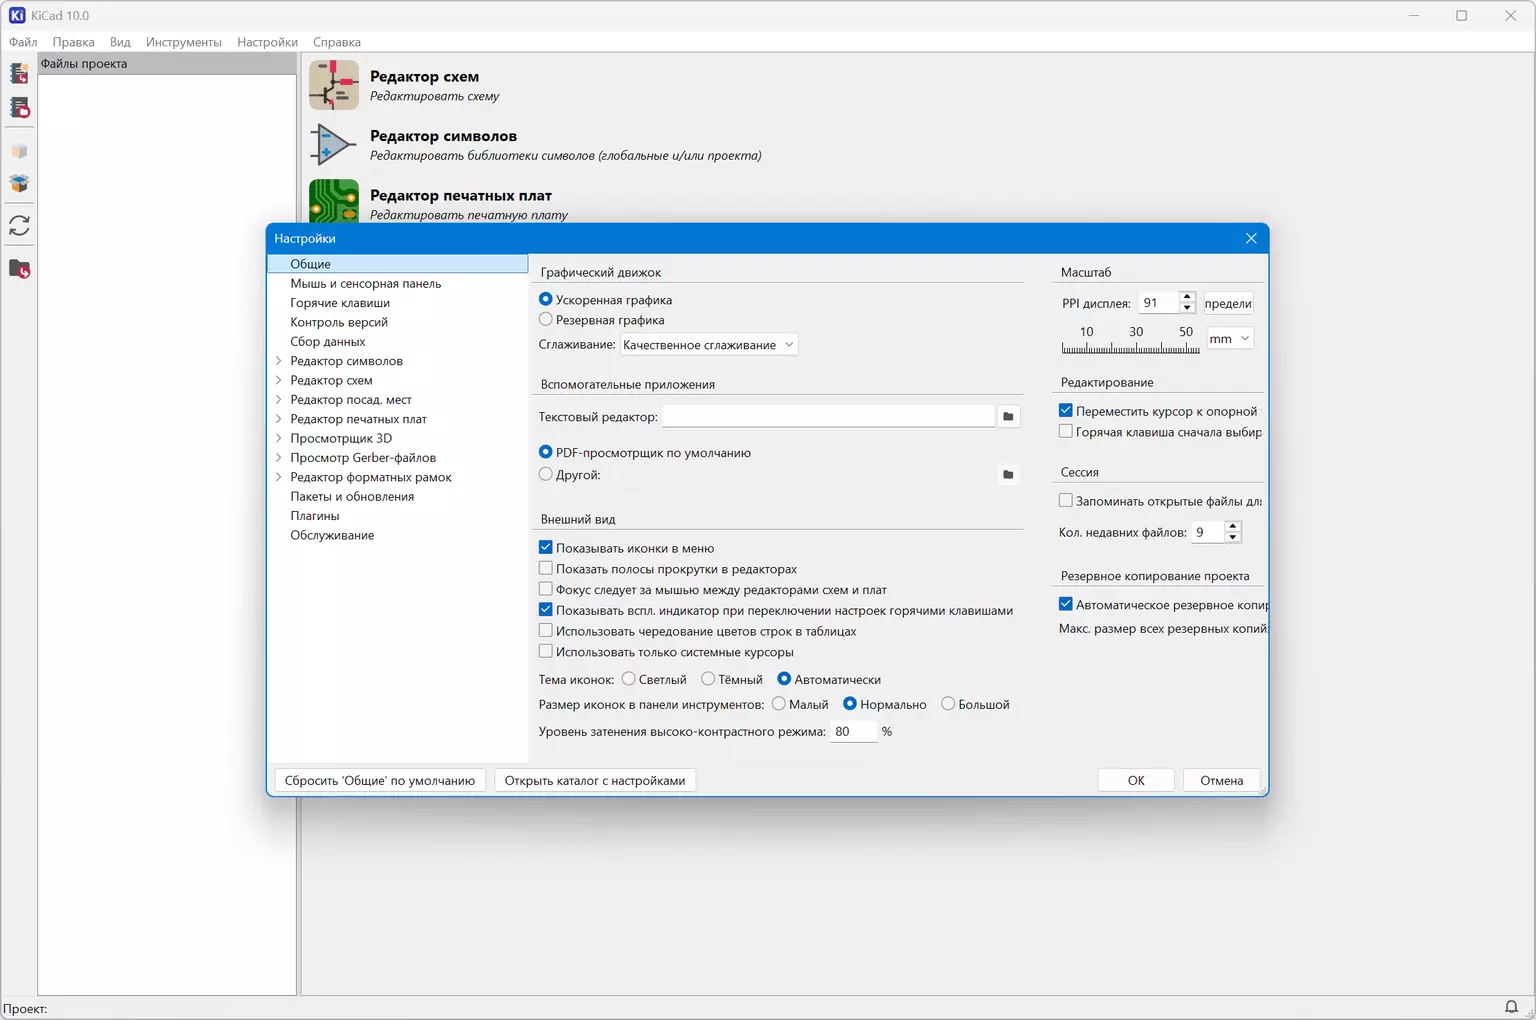Image resolution: width=1536 pixels, height=1020 pixels.
Task: Disable 'Показывать иконки в меню' checkbox
Action: [x=546, y=548]
